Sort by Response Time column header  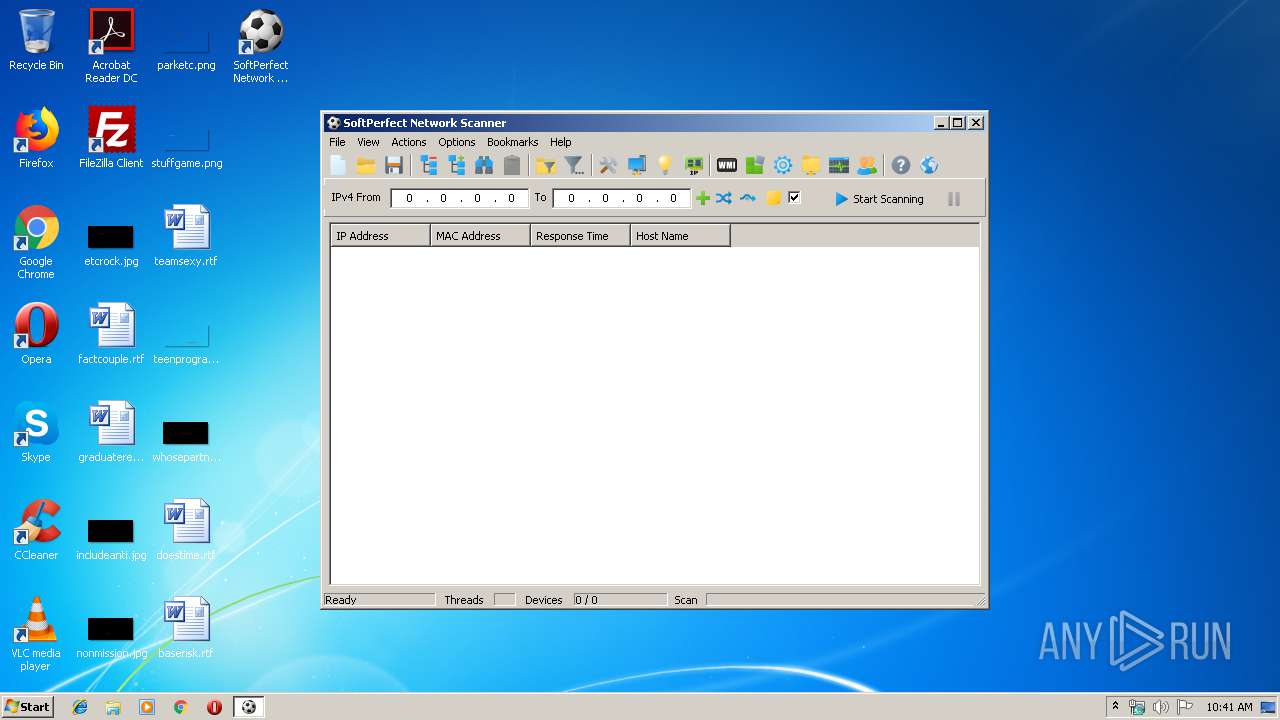[581, 236]
